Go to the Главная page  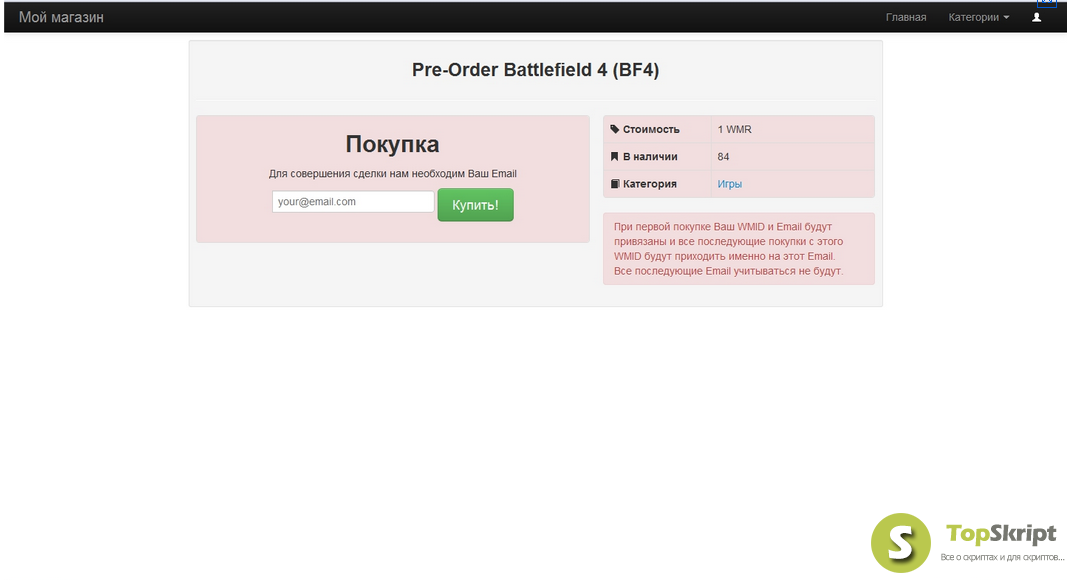[906, 17]
